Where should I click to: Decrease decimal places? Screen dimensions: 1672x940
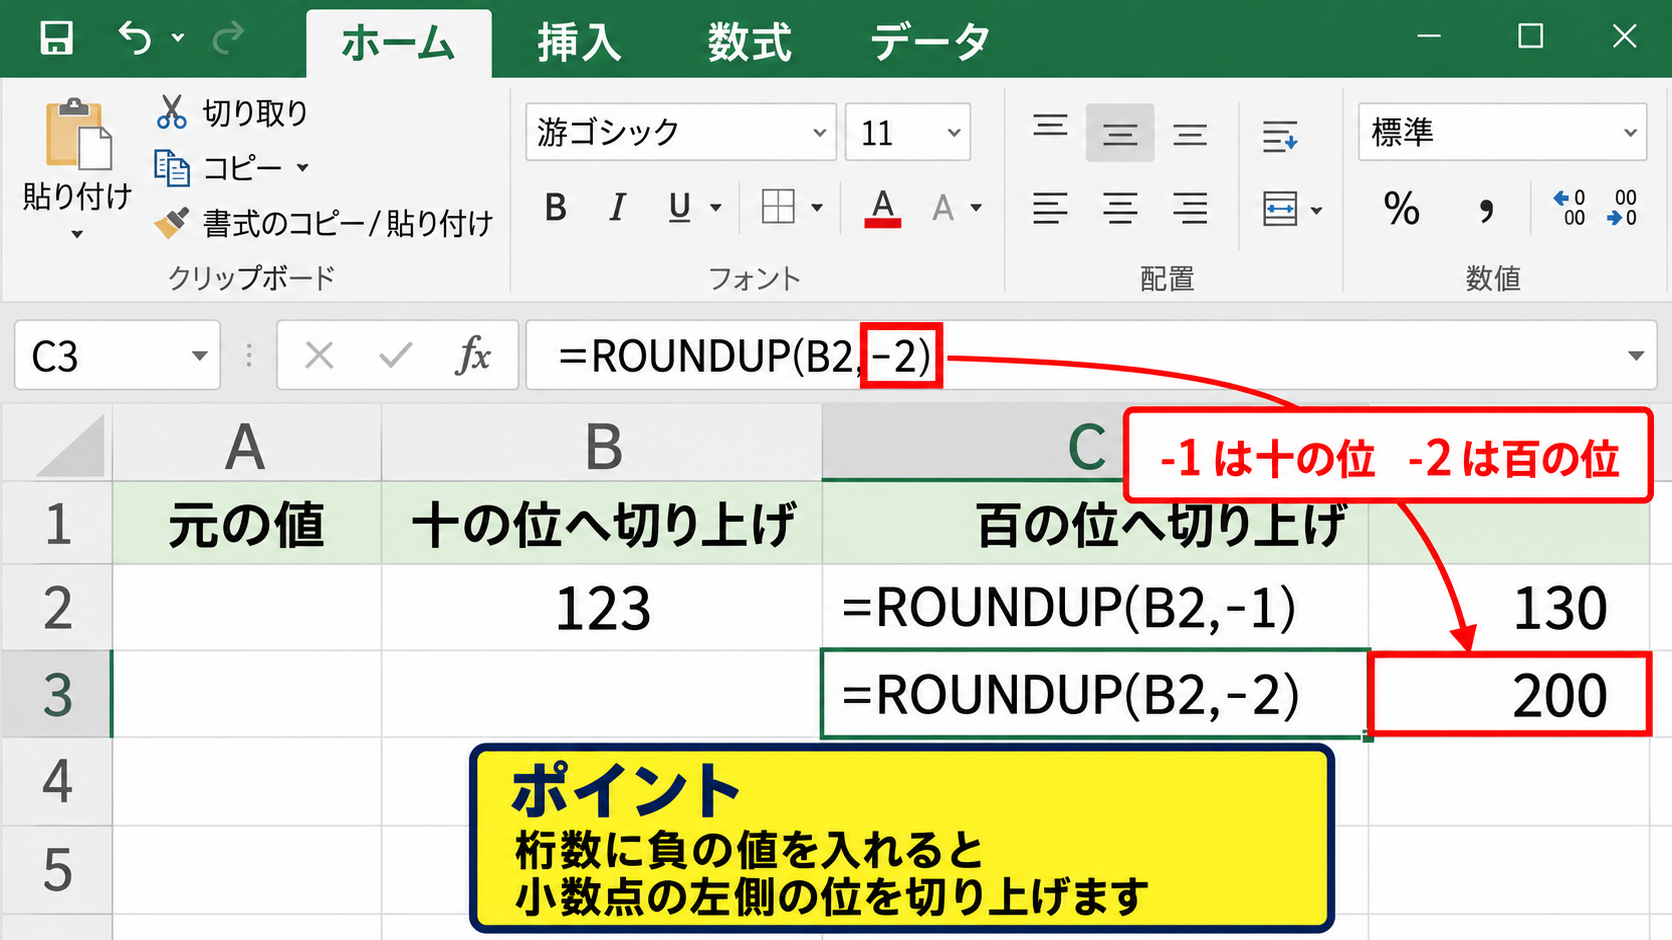click(x=1622, y=207)
